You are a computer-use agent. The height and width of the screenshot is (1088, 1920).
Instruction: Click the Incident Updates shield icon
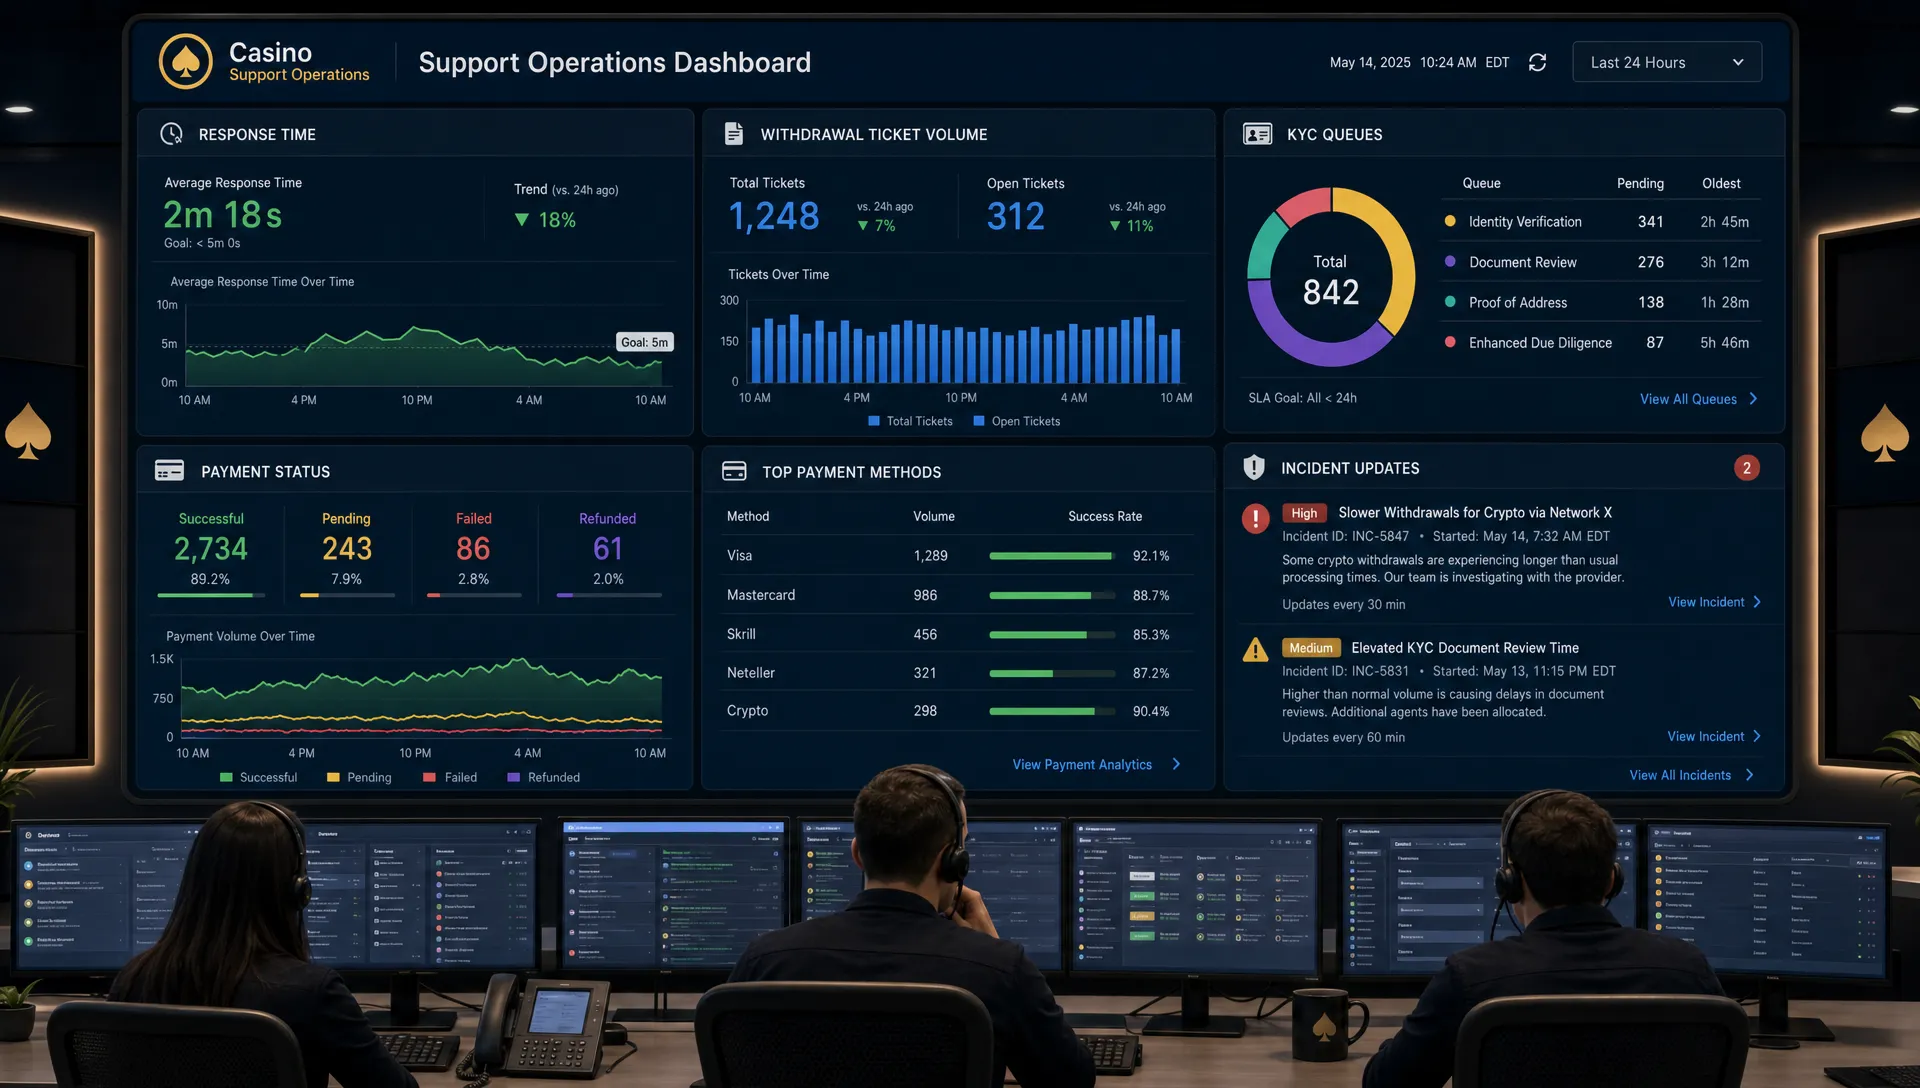tap(1253, 467)
